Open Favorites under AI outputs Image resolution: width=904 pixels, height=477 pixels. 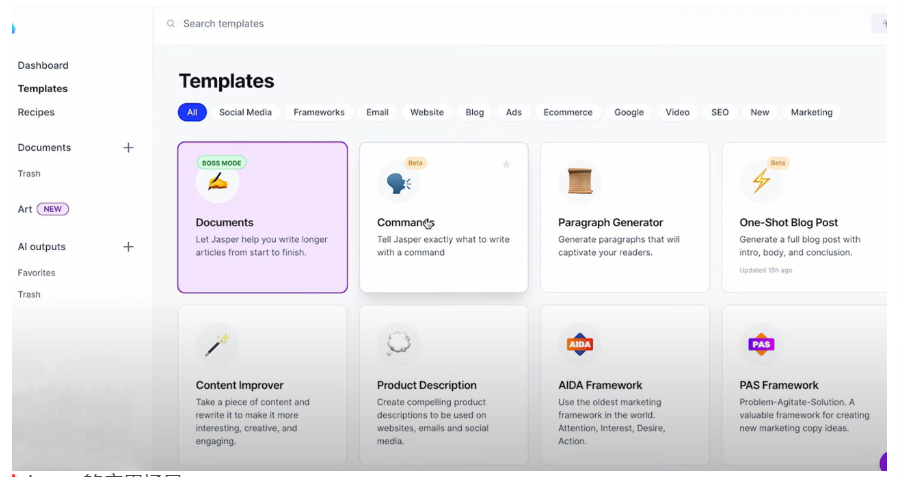36,273
